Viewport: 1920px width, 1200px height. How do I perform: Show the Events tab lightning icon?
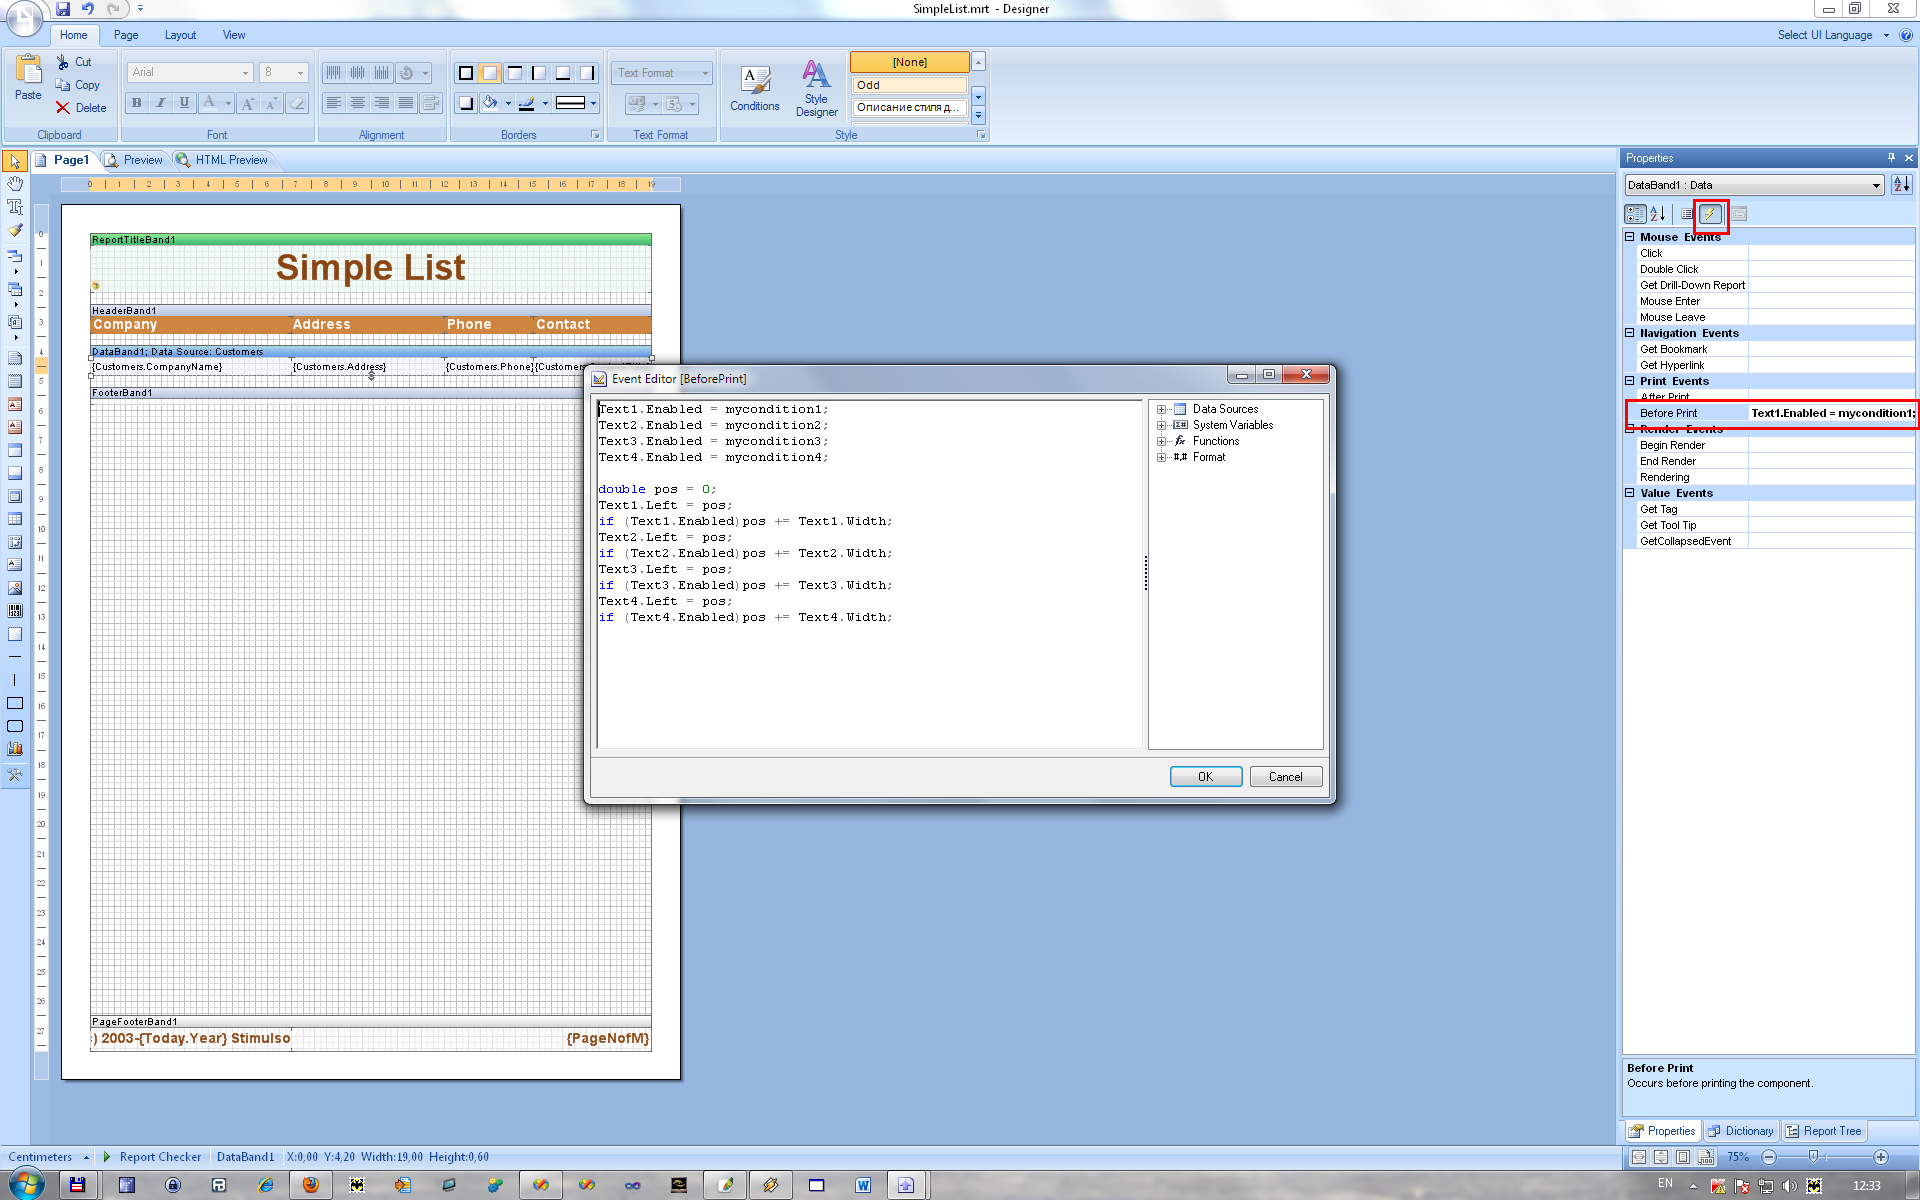pos(1710,213)
